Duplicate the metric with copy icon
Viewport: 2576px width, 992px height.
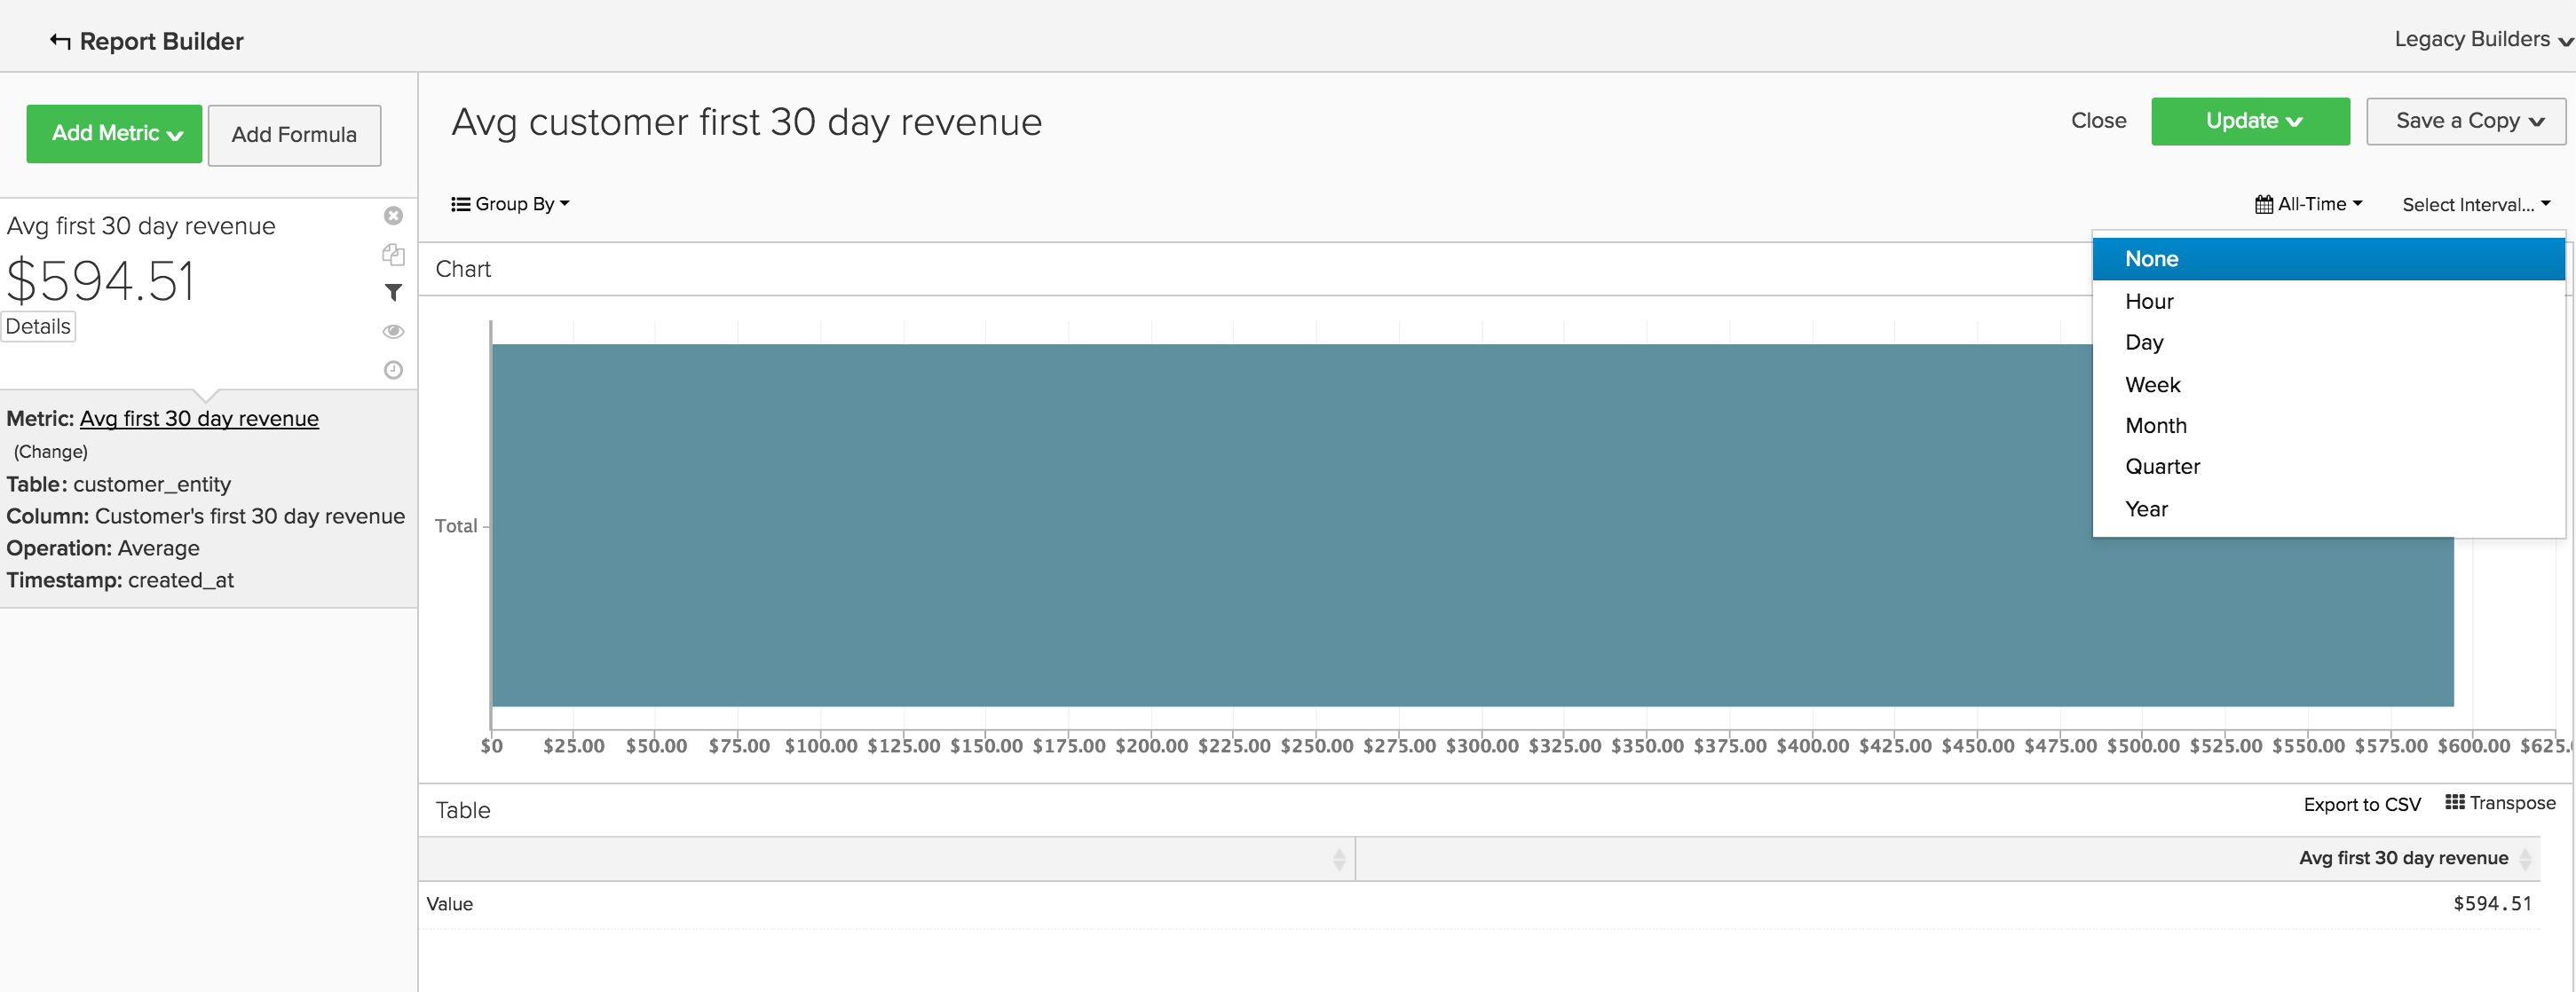tap(393, 254)
